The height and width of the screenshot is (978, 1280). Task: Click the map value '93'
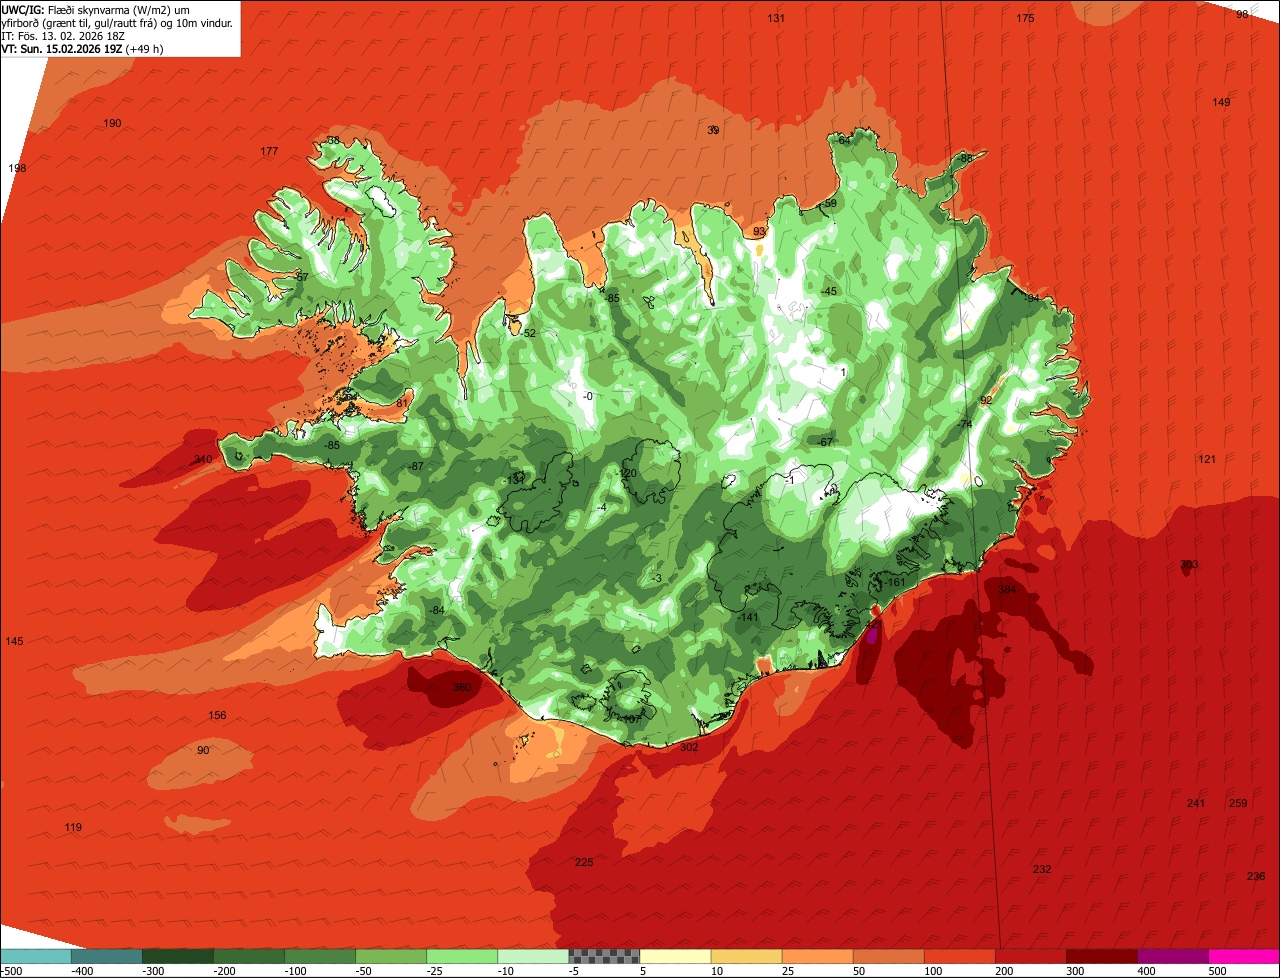coord(760,231)
